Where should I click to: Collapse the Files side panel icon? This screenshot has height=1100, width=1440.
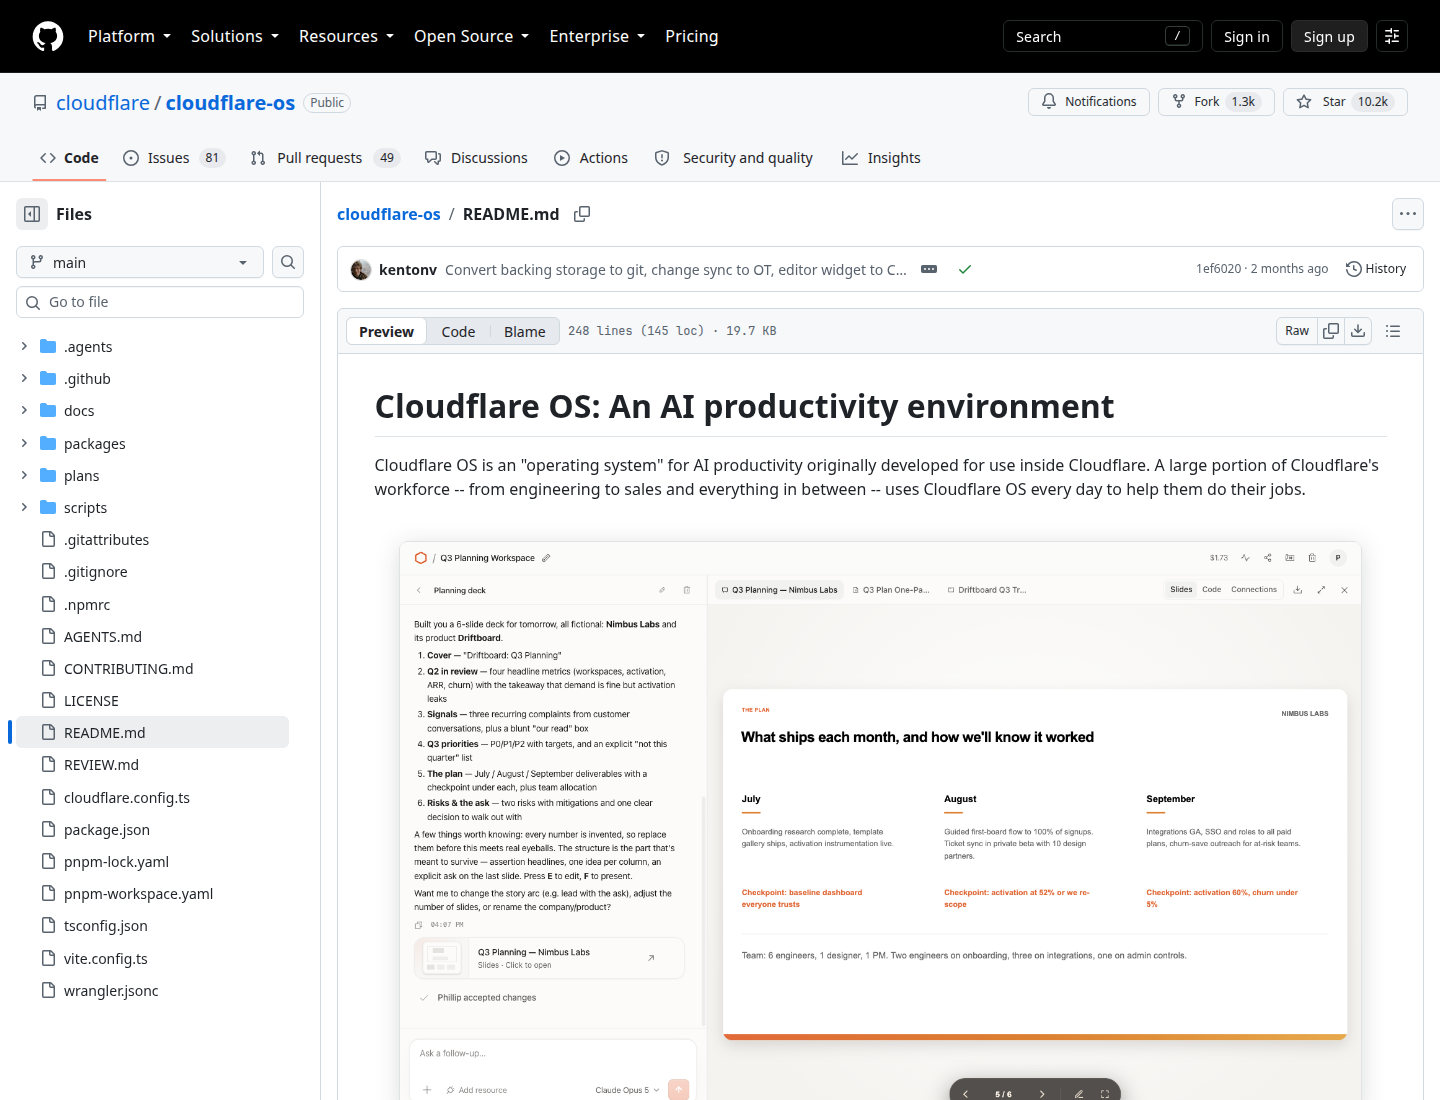click(32, 214)
